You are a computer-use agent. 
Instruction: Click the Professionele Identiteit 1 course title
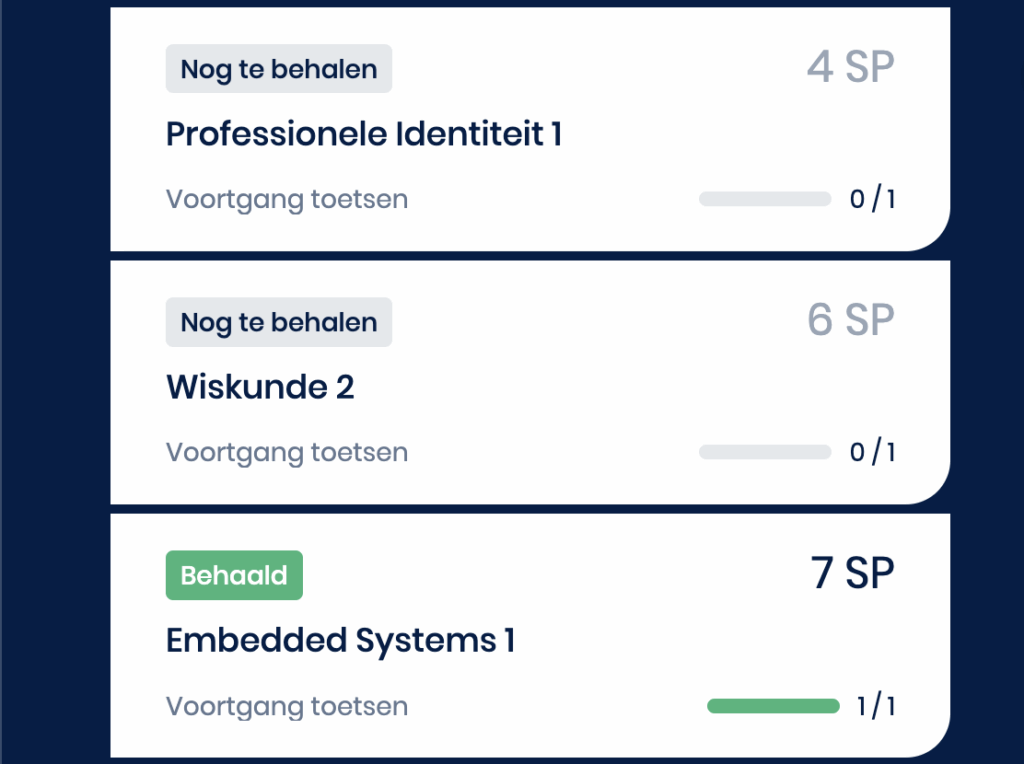(x=363, y=134)
